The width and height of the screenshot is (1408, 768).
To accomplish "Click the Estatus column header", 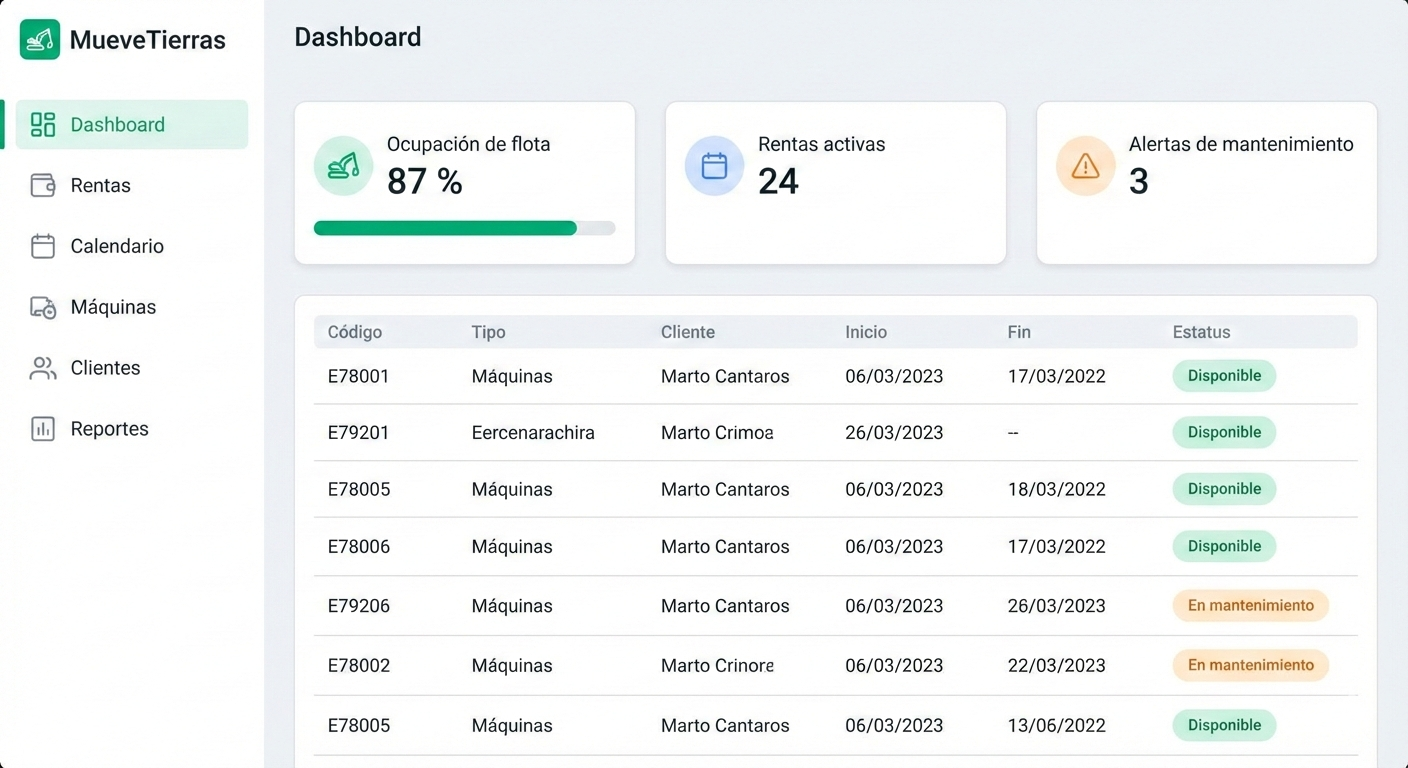I will coord(1201,332).
